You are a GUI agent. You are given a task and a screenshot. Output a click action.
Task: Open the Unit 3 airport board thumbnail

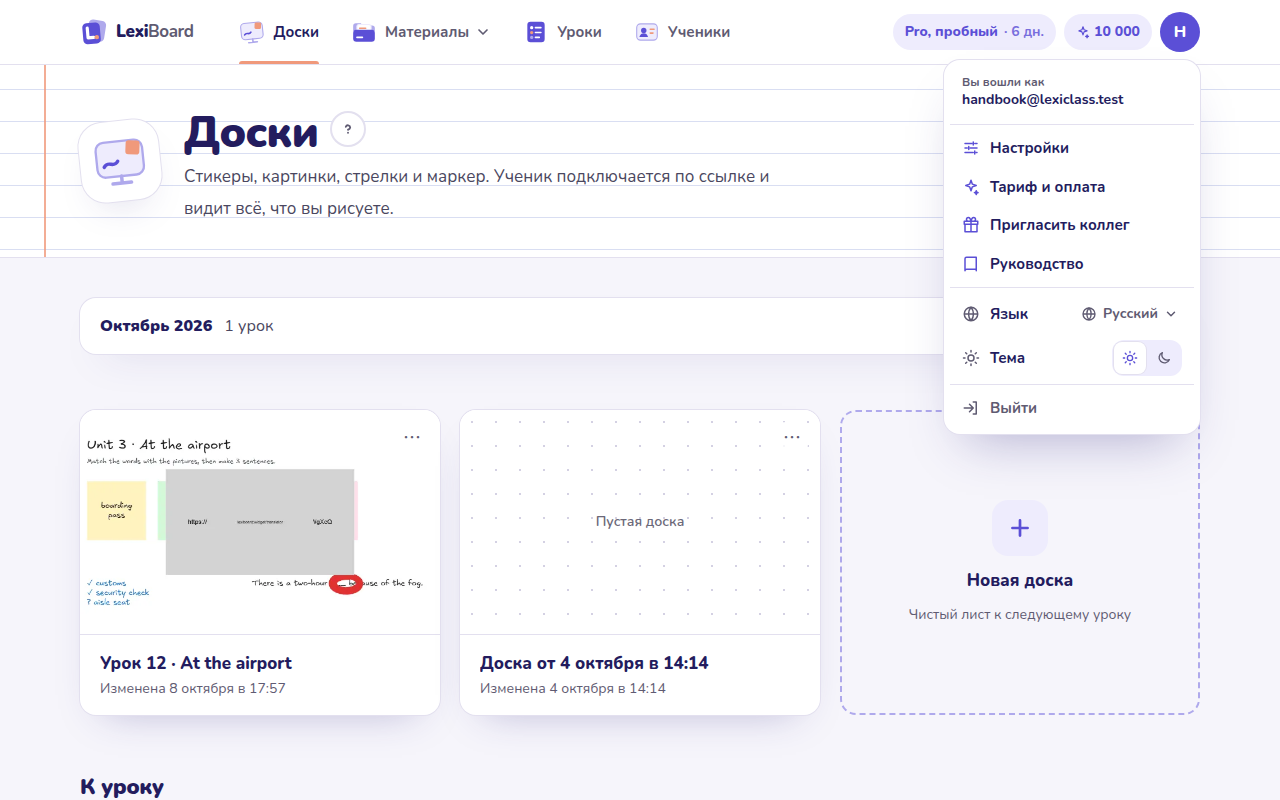(x=260, y=522)
